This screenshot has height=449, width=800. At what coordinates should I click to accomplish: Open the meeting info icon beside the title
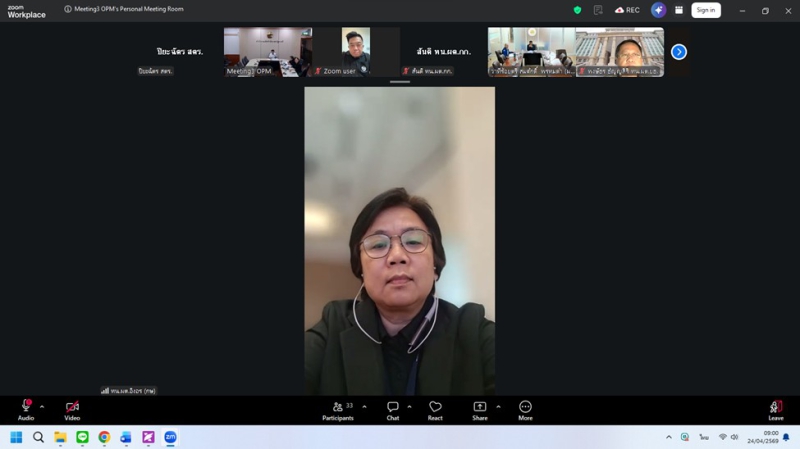point(68,9)
